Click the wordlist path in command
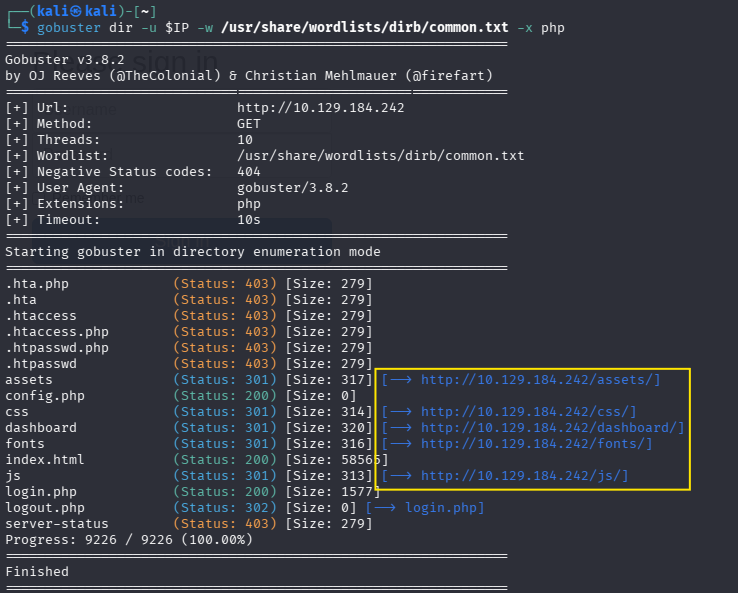 click(x=365, y=28)
